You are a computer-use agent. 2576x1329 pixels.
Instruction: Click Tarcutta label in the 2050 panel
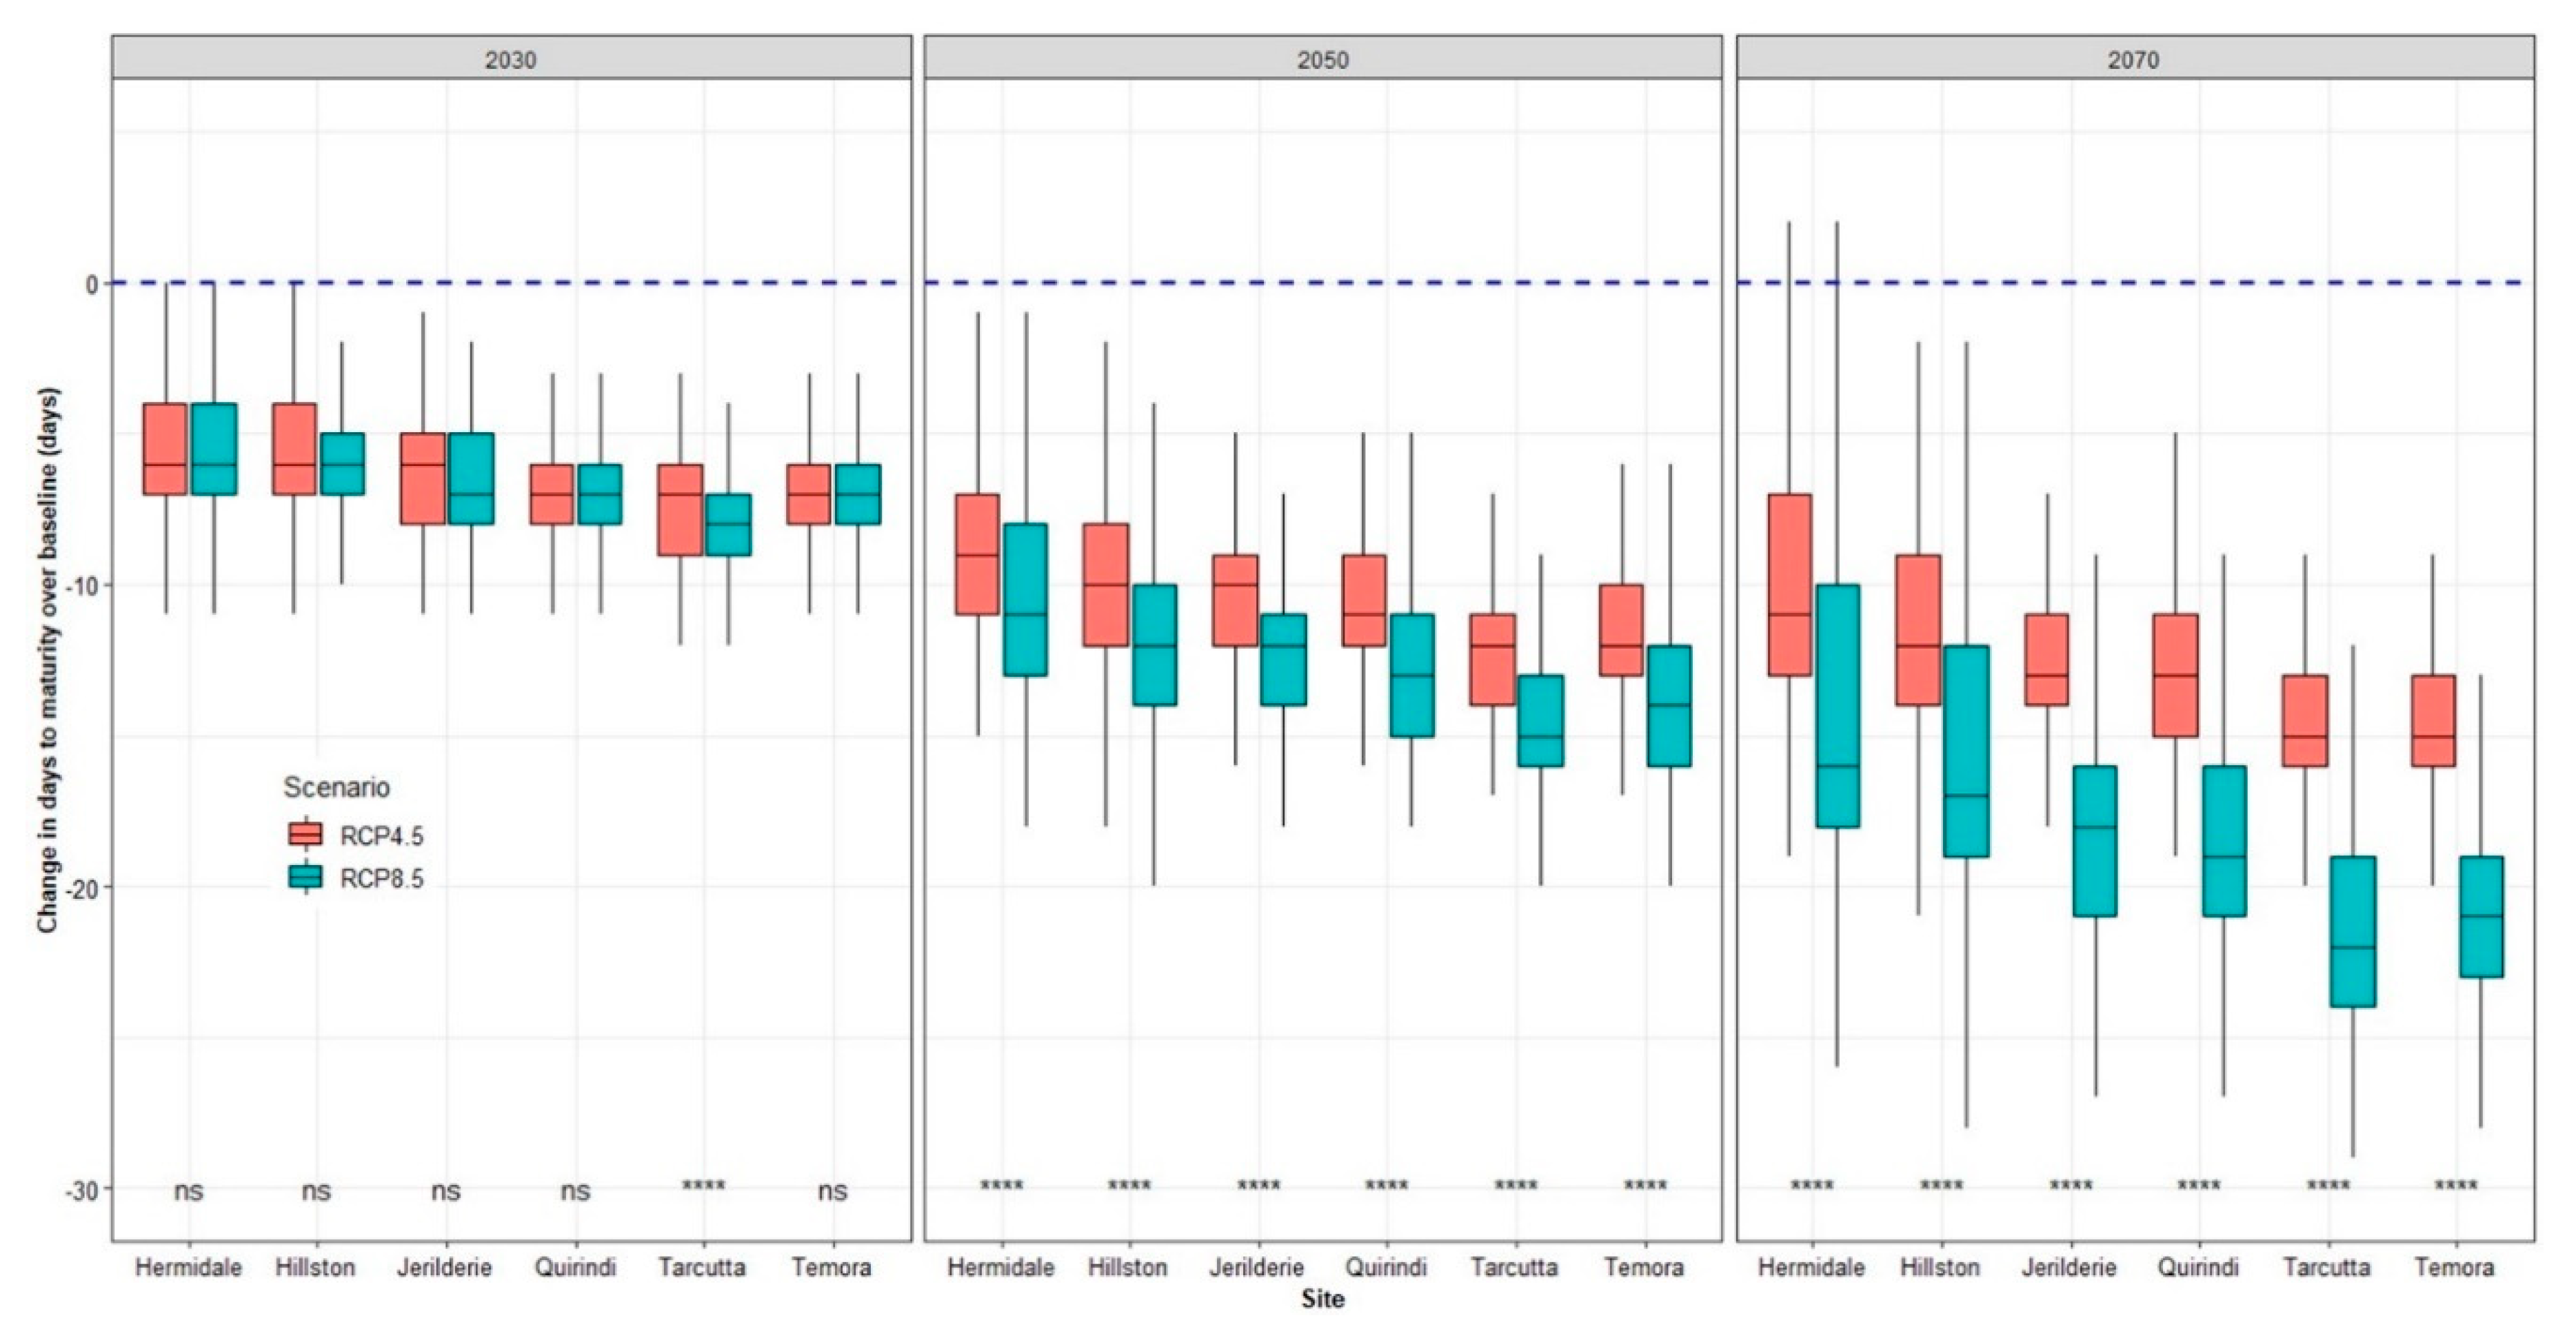tap(1514, 1267)
